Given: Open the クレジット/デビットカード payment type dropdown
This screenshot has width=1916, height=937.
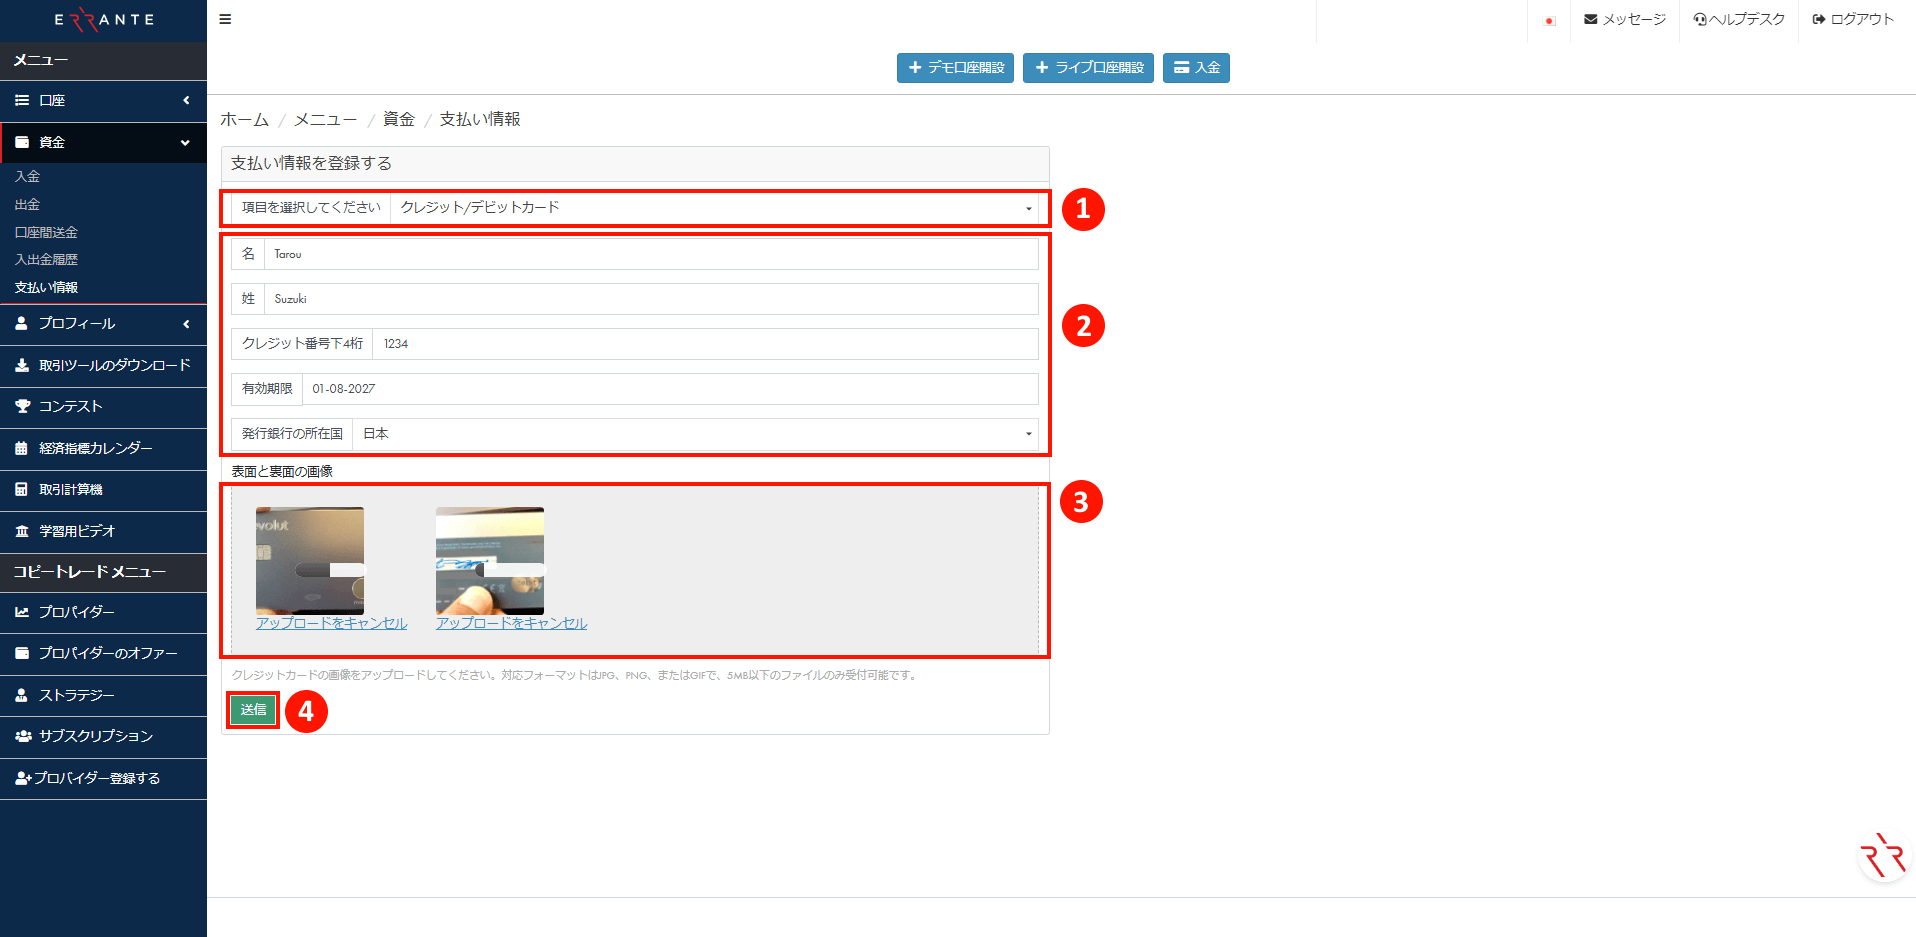Looking at the screenshot, I should (x=715, y=208).
